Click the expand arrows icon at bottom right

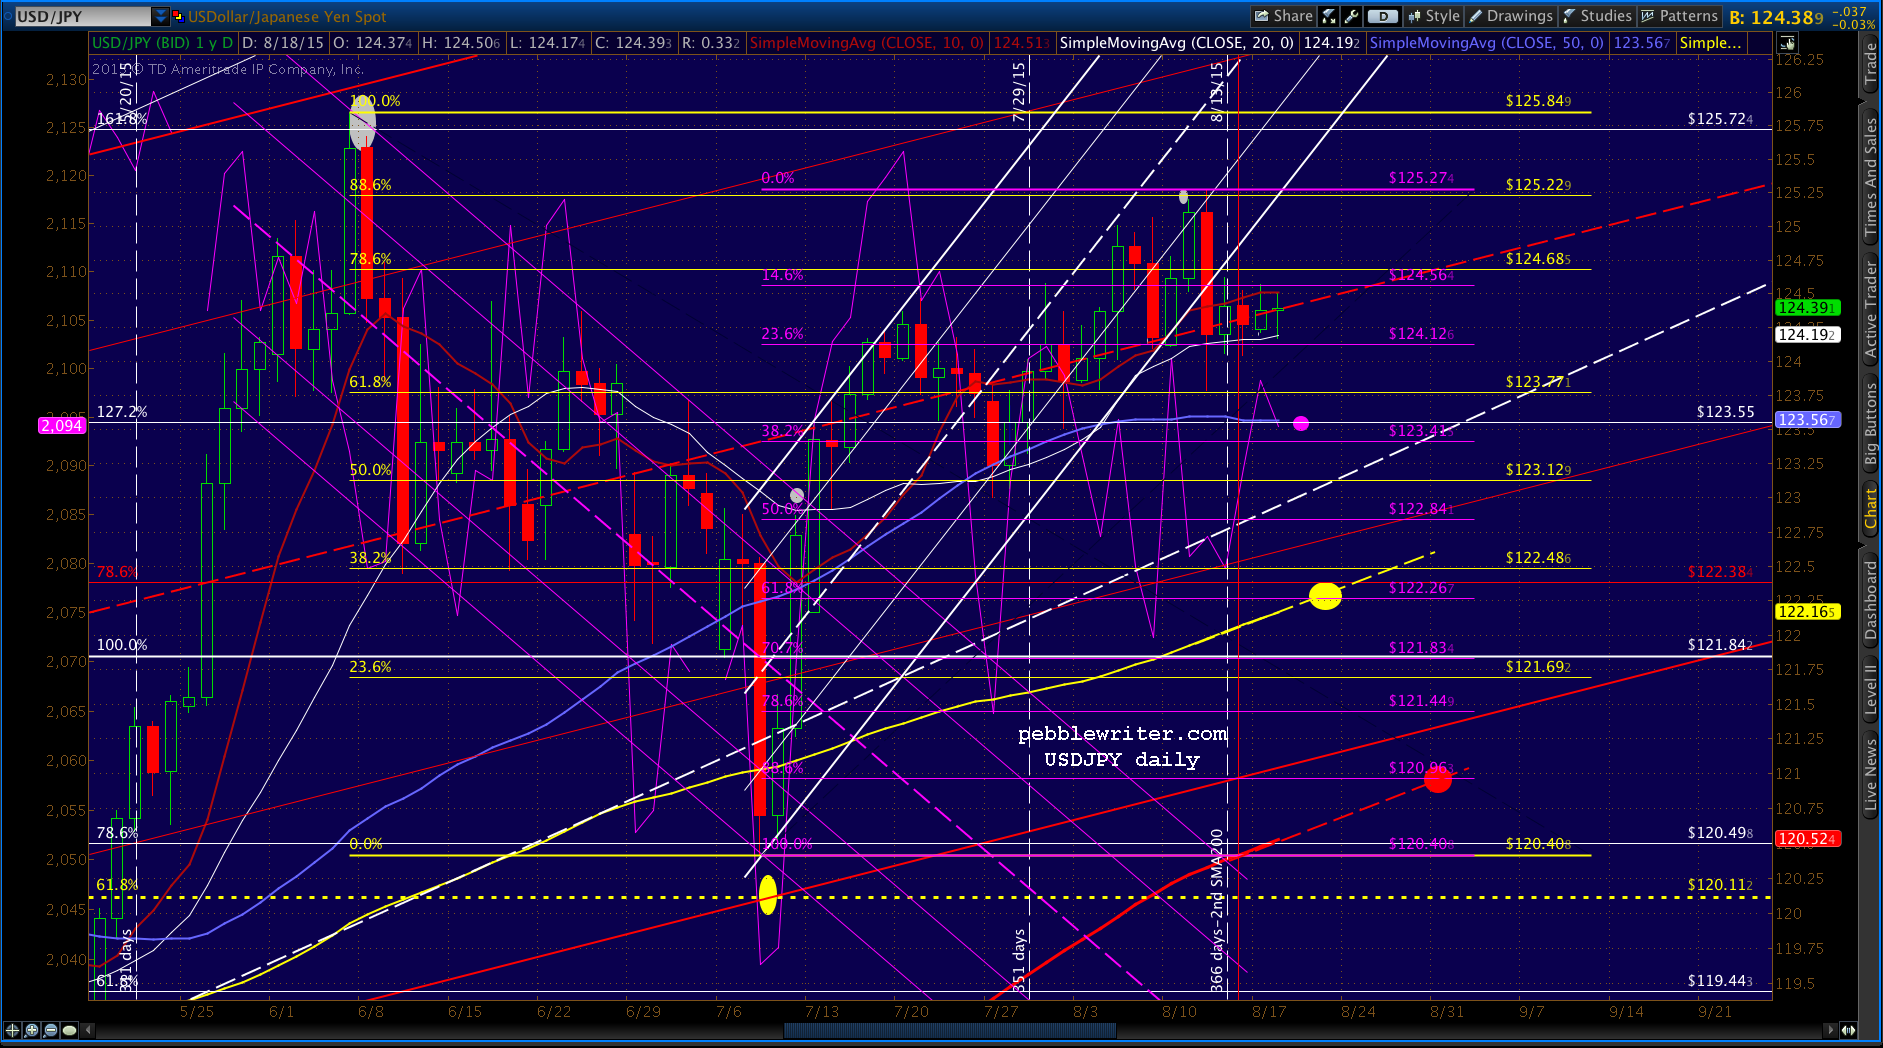[1849, 1030]
